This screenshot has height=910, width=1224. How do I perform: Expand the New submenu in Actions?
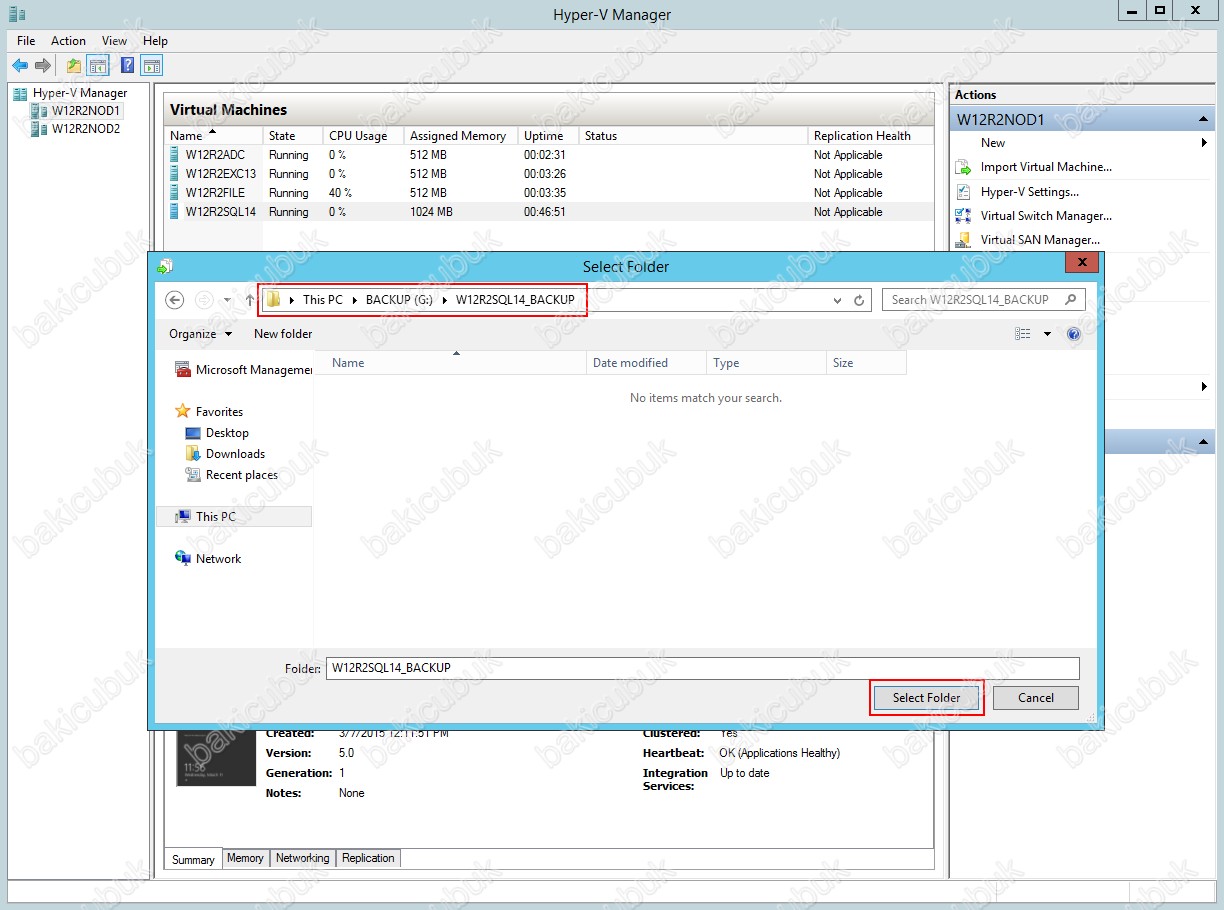coord(1204,143)
